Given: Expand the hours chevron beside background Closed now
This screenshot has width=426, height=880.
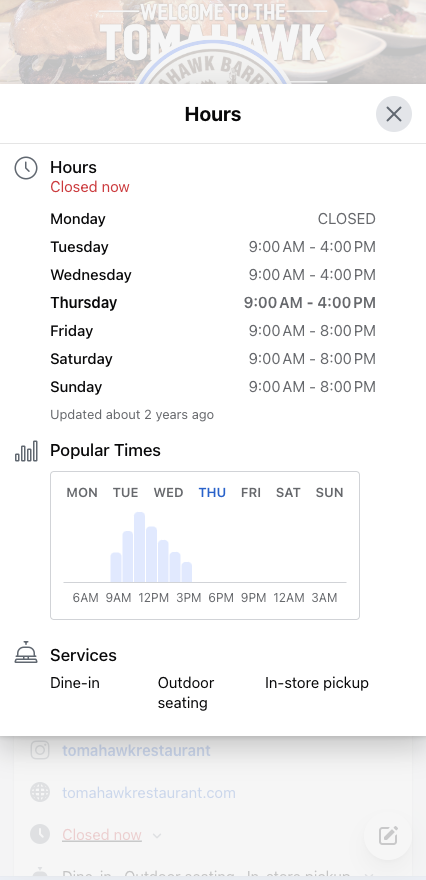Looking at the screenshot, I should tap(157, 836).
